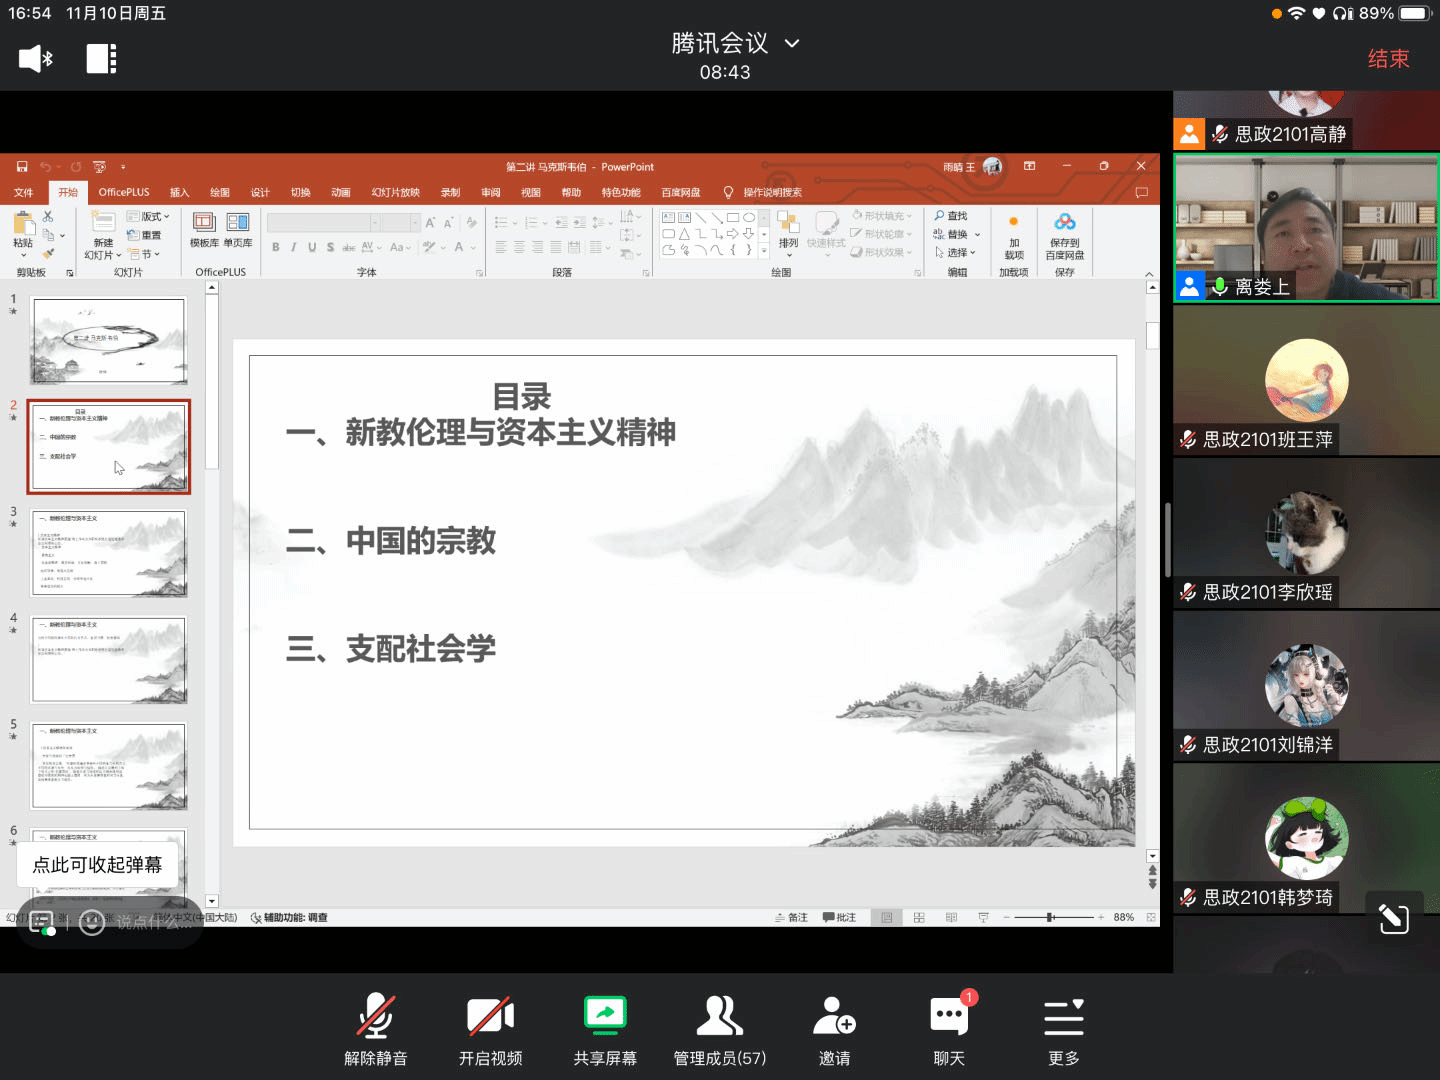
Task: Click the Cut scissors icon in clipboard group
Action: (47, 217)
